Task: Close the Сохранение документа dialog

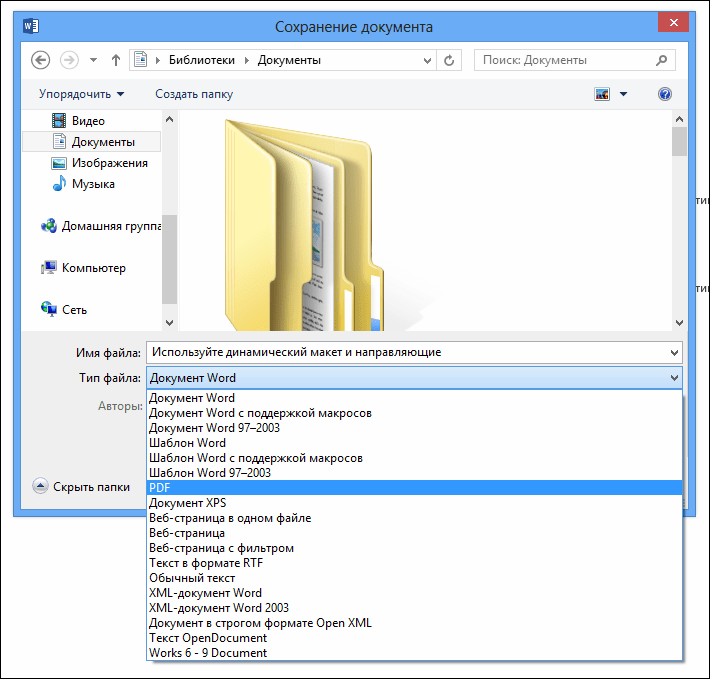Action: tap(673, 23)
